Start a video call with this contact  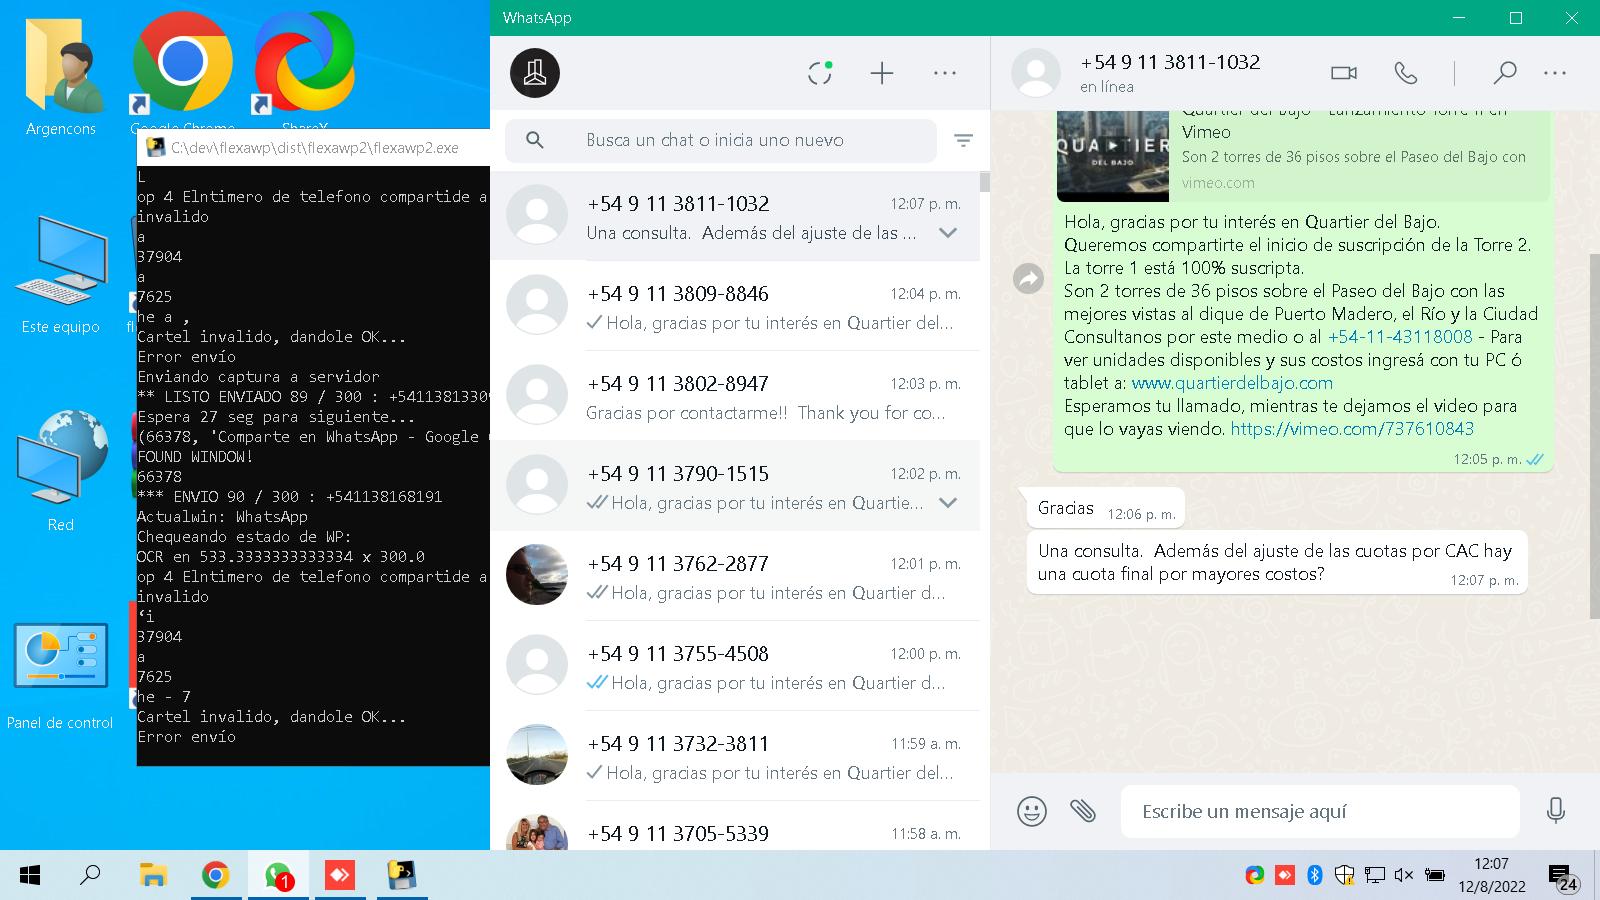coord(1344,73)
